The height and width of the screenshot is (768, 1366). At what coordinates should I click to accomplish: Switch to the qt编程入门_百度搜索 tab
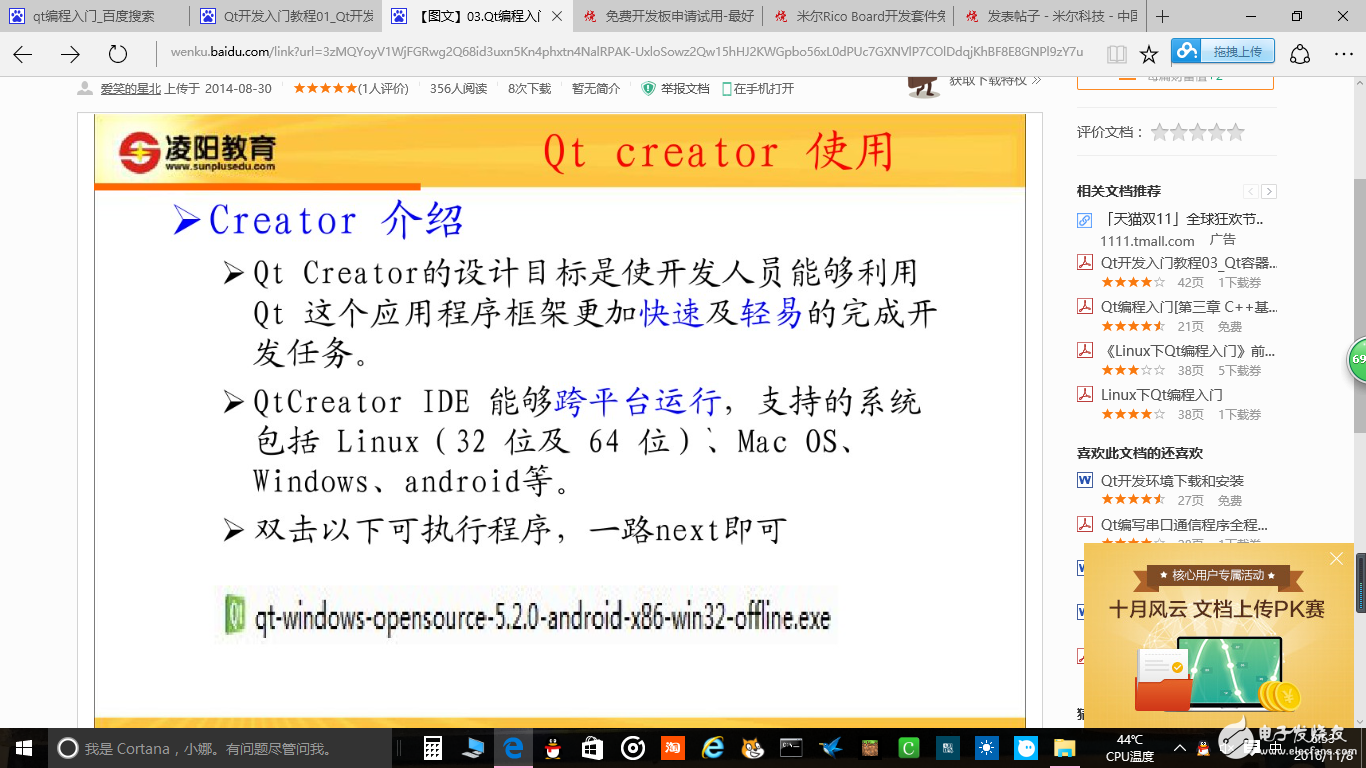[94, 16]
